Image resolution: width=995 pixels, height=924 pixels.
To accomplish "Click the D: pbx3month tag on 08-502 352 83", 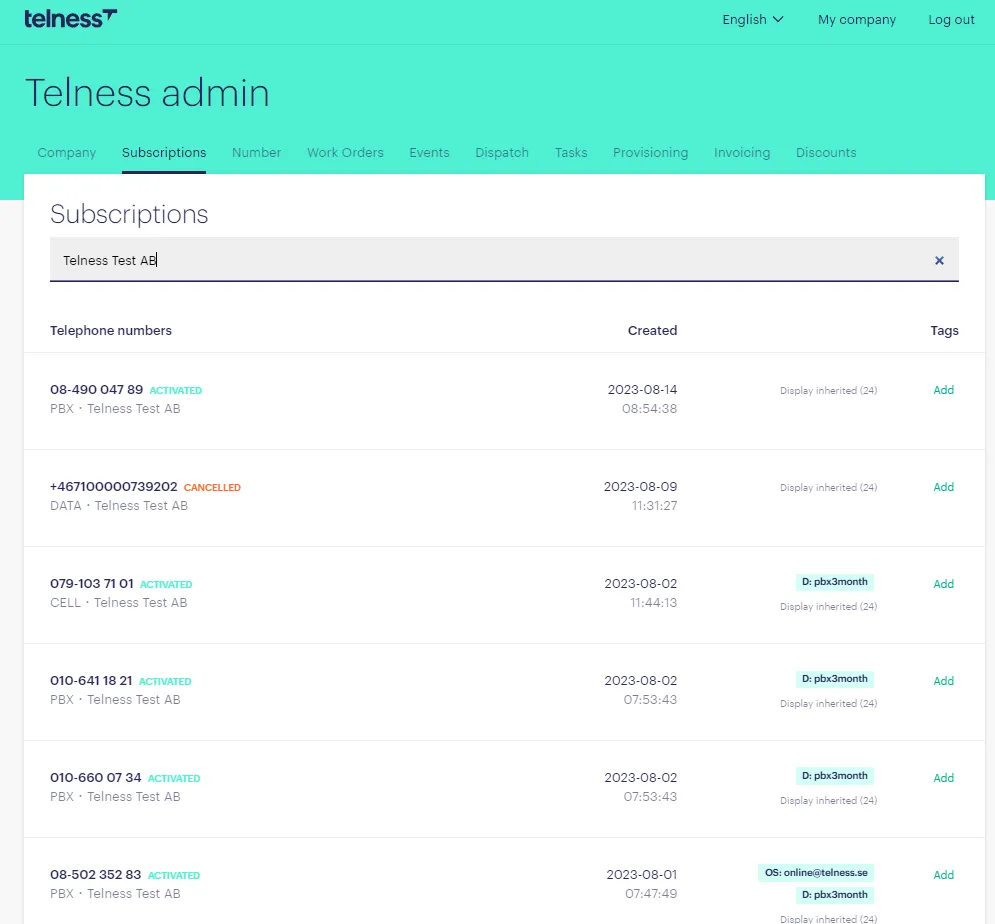I will tap(834, 895).
